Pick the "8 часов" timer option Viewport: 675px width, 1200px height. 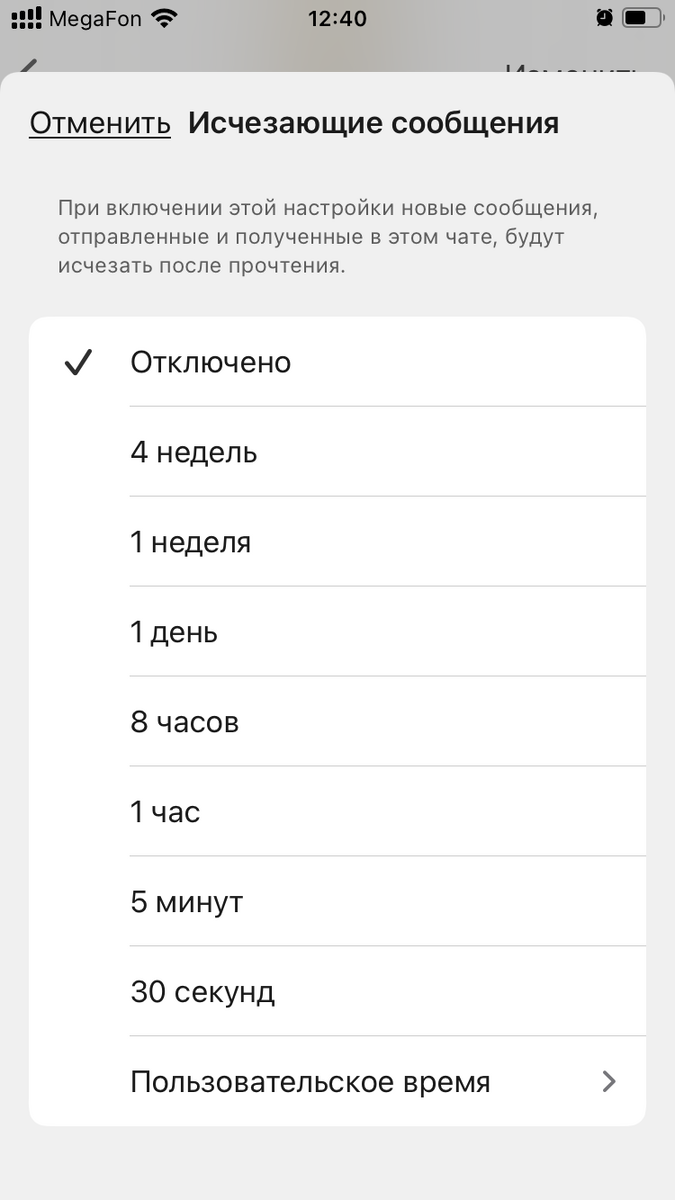pos(184,721)
